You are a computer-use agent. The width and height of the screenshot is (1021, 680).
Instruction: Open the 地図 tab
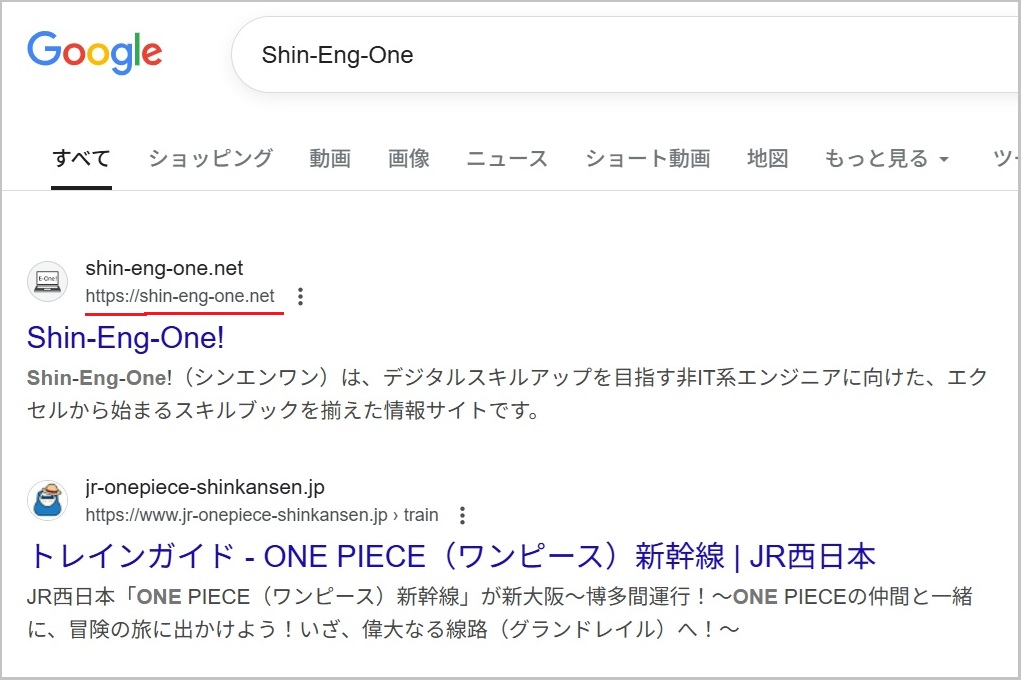(x=767, y=158)
